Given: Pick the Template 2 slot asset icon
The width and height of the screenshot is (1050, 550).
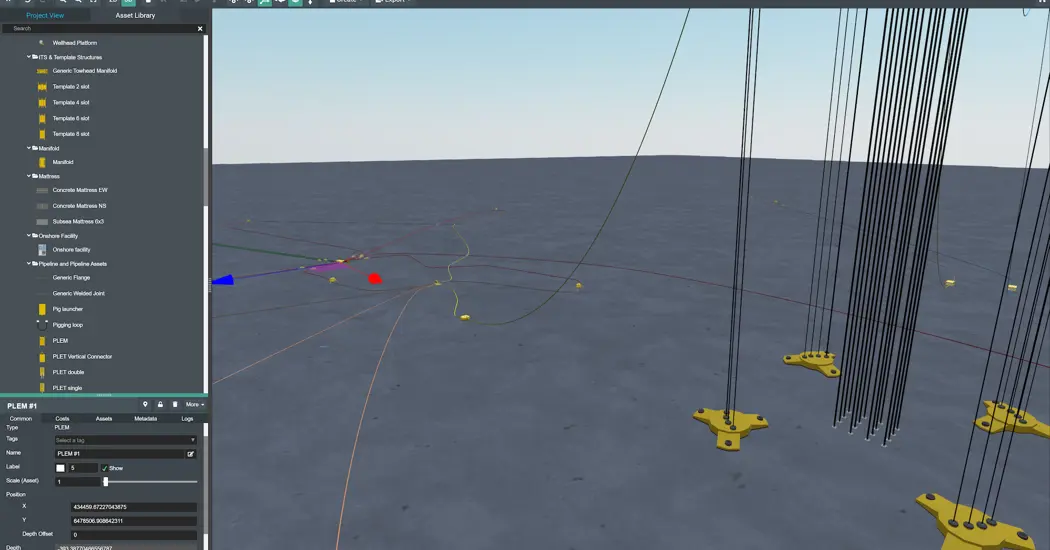Looking at the screenshot, I should (42, 87).
